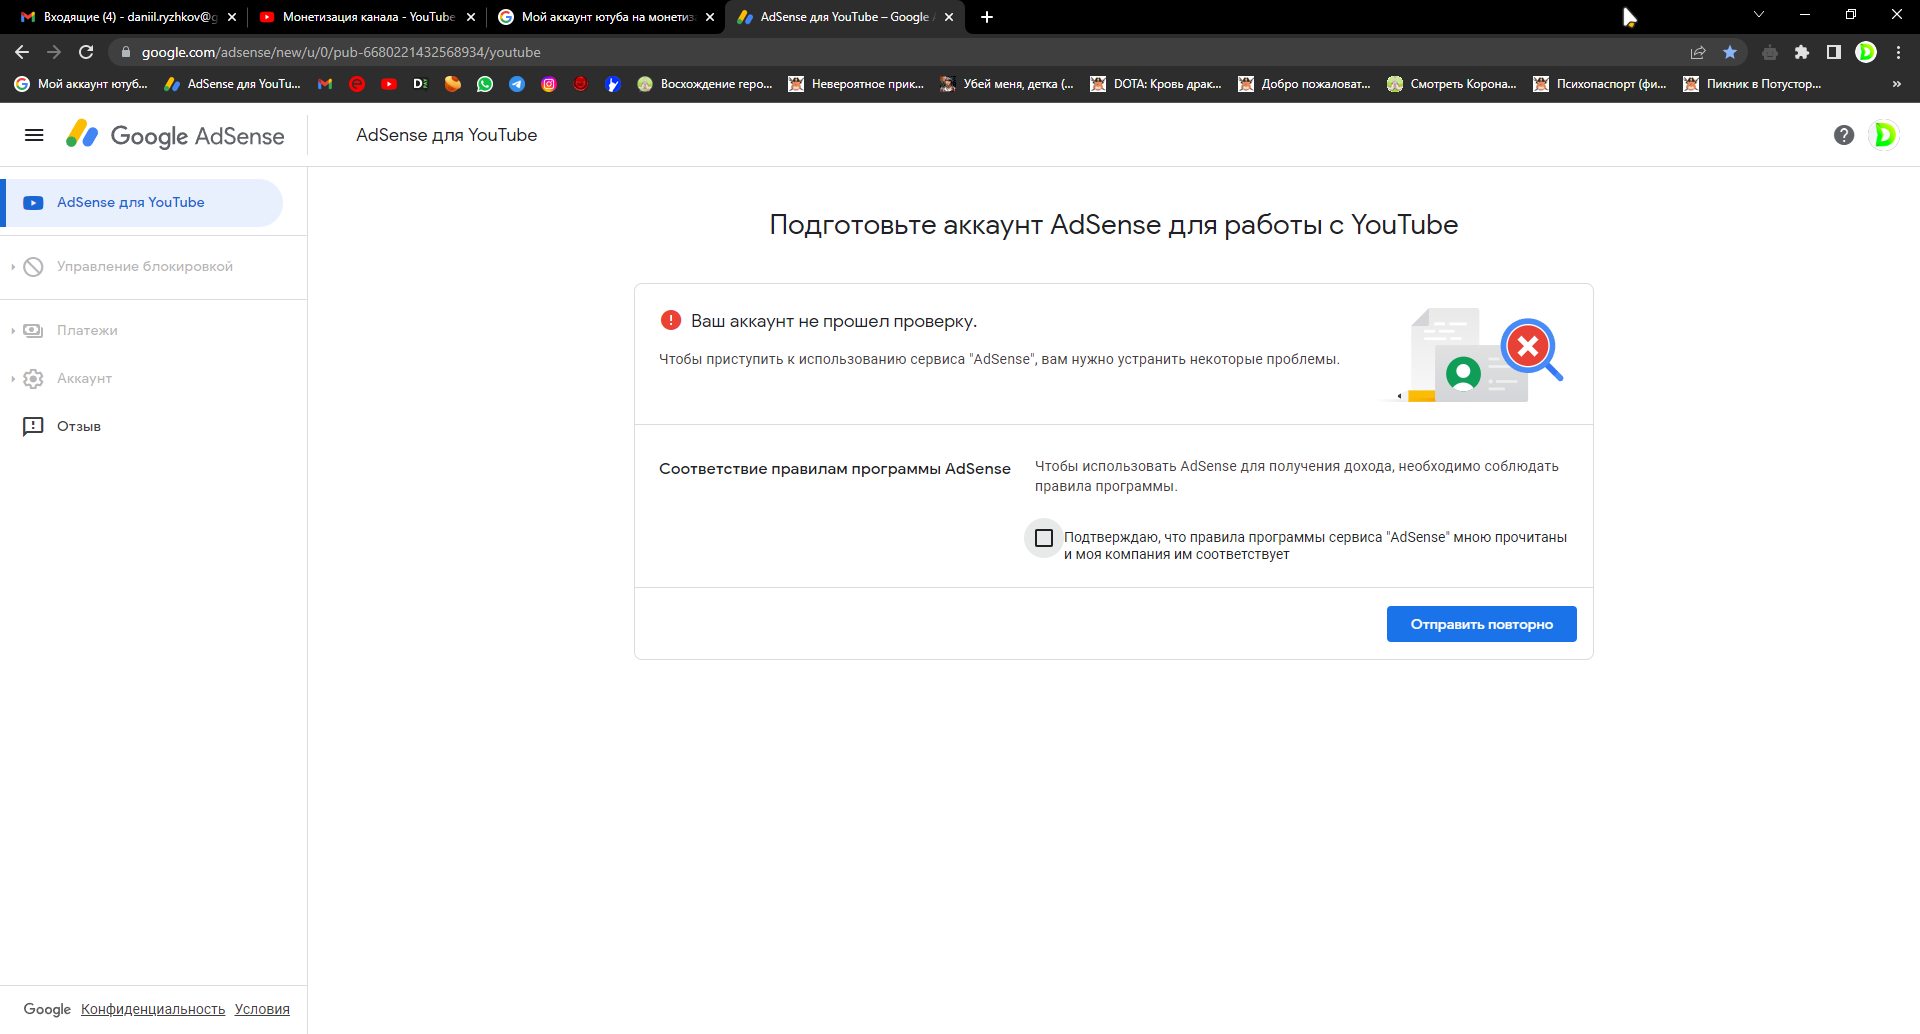This screenshot has height=1034, width=1920.
Task: Open the DOTA: Кровь драк bookmark
Action: (1156, 84)
